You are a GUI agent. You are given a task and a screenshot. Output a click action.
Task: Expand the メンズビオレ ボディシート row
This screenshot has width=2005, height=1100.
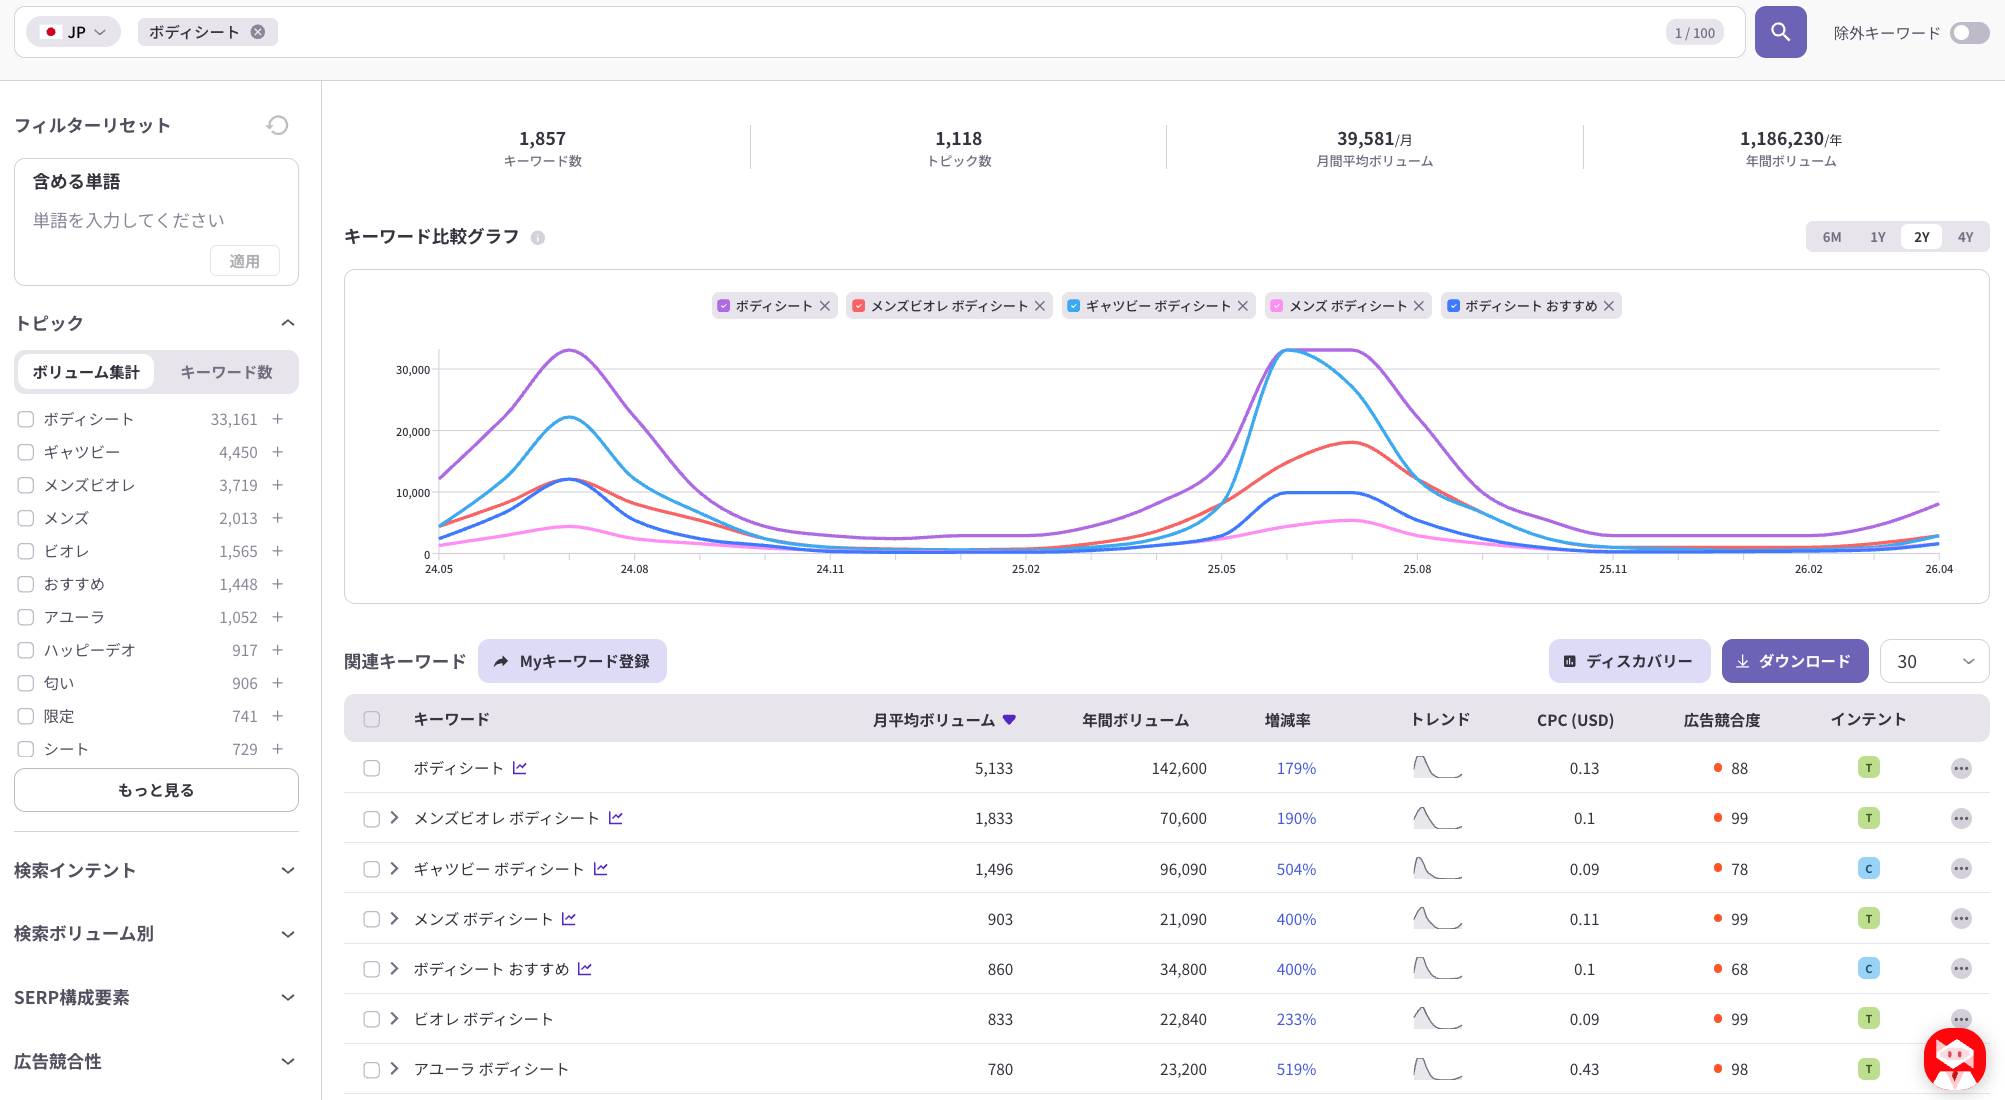tap(395, 818)
